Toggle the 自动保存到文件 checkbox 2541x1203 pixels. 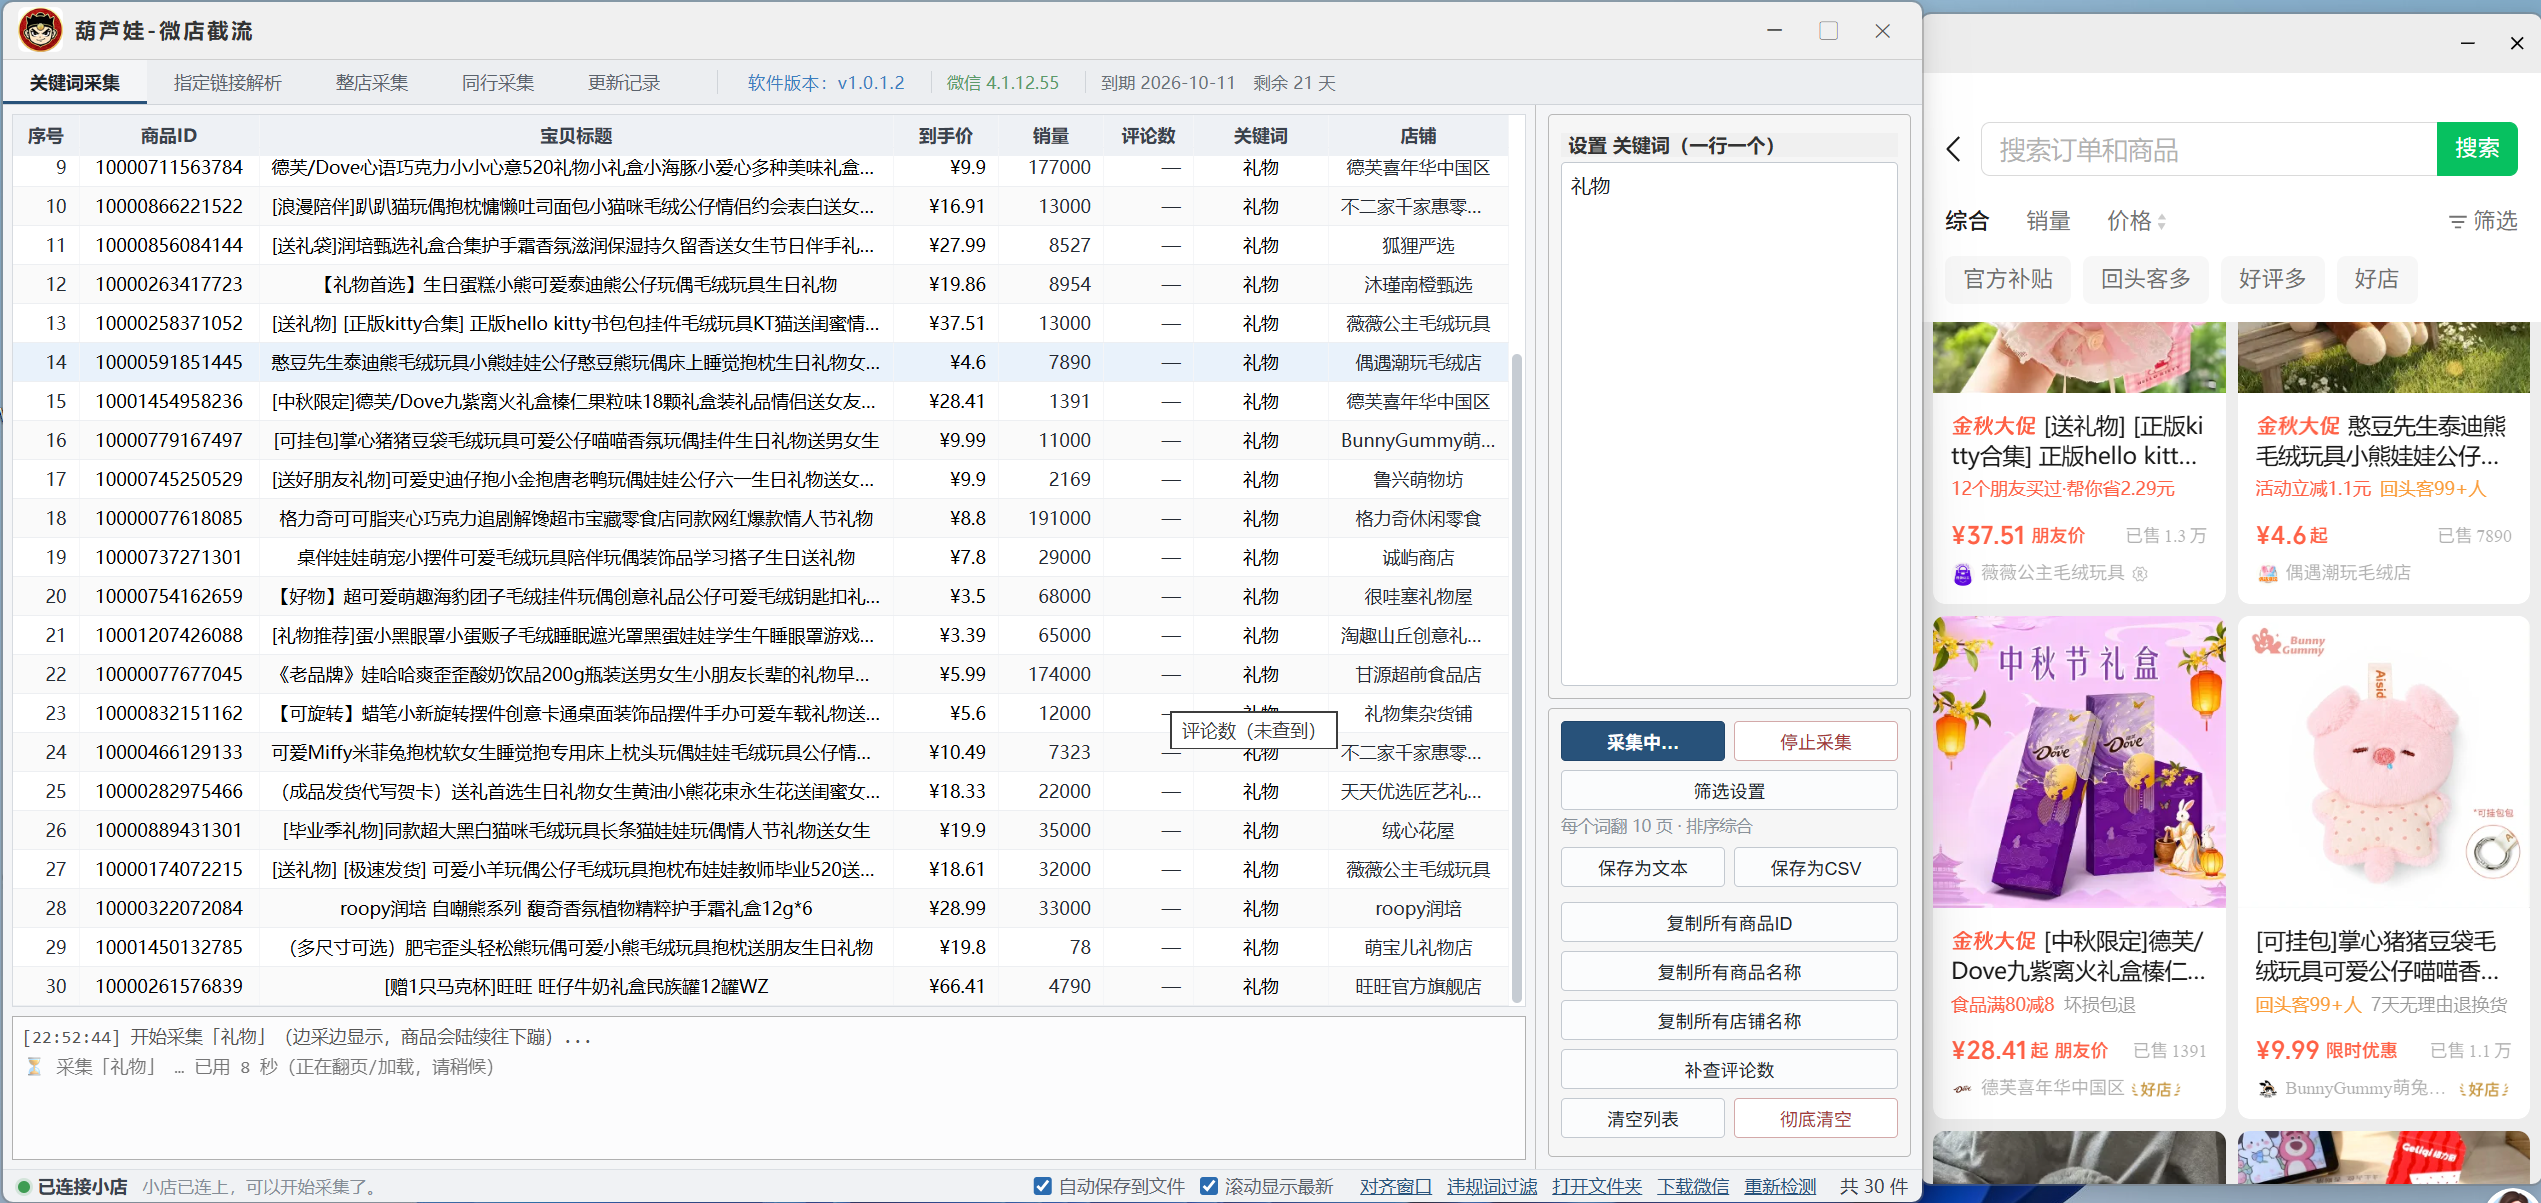click(x=1043, y=1186)
